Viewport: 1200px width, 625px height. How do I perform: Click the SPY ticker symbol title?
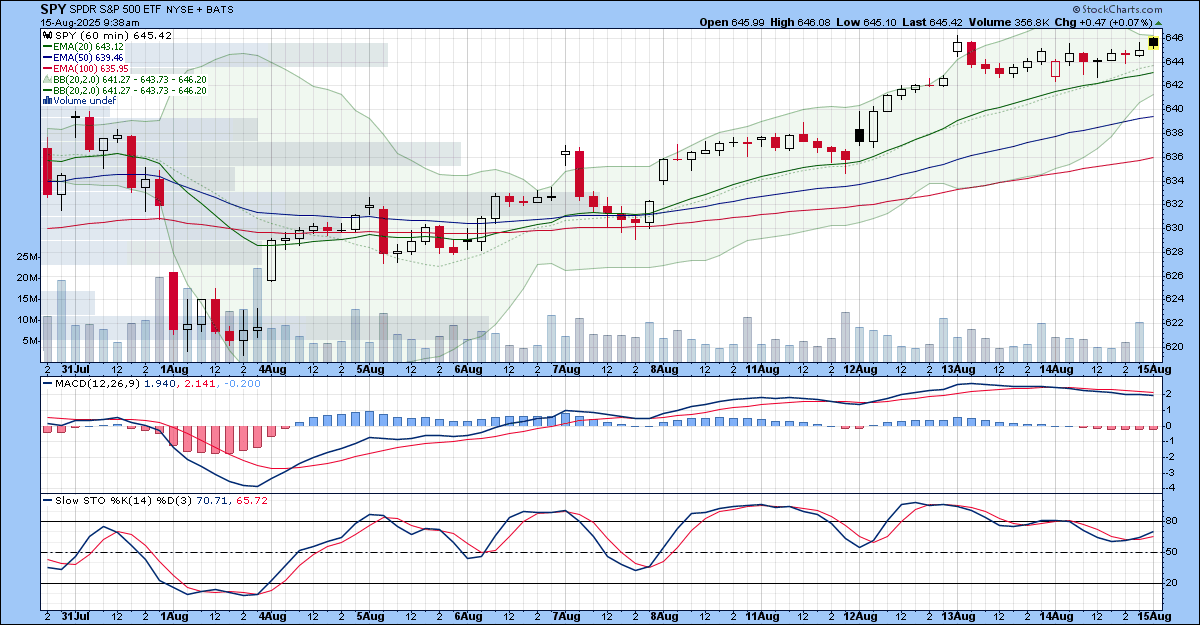[x=54, y=8]
